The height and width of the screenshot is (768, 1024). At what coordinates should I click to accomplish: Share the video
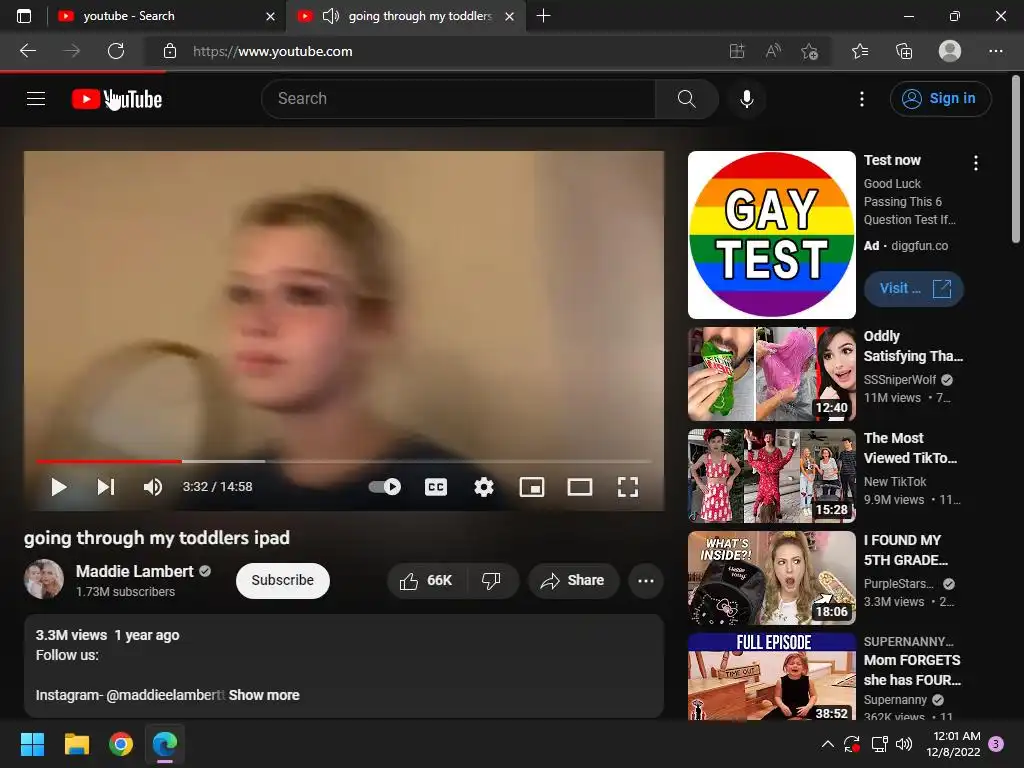573,581
